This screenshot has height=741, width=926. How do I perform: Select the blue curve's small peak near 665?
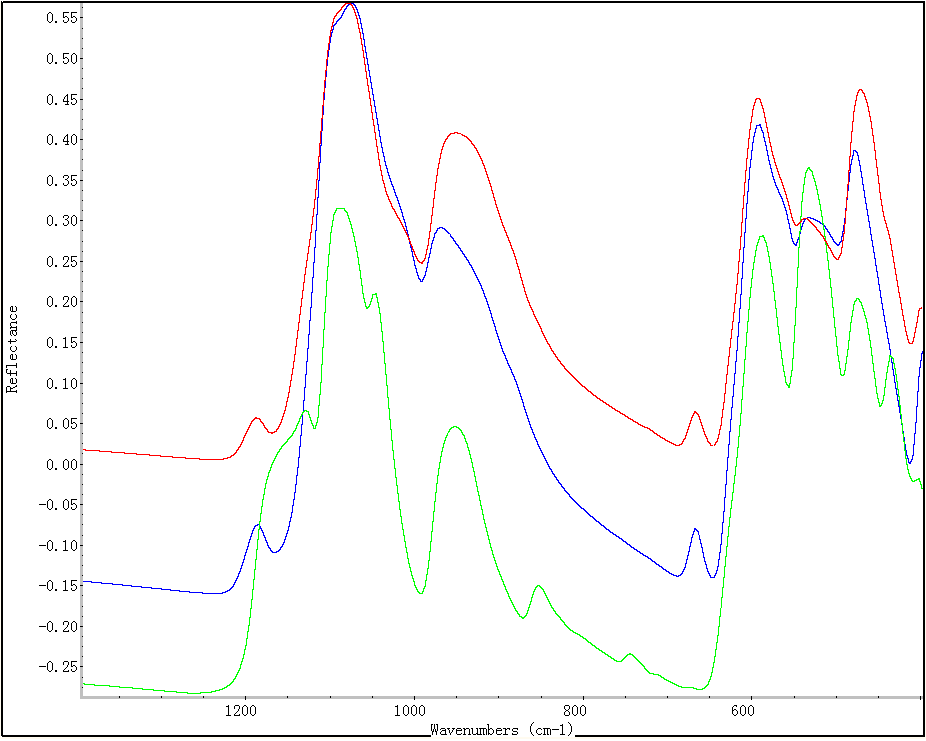click(696, 528)
